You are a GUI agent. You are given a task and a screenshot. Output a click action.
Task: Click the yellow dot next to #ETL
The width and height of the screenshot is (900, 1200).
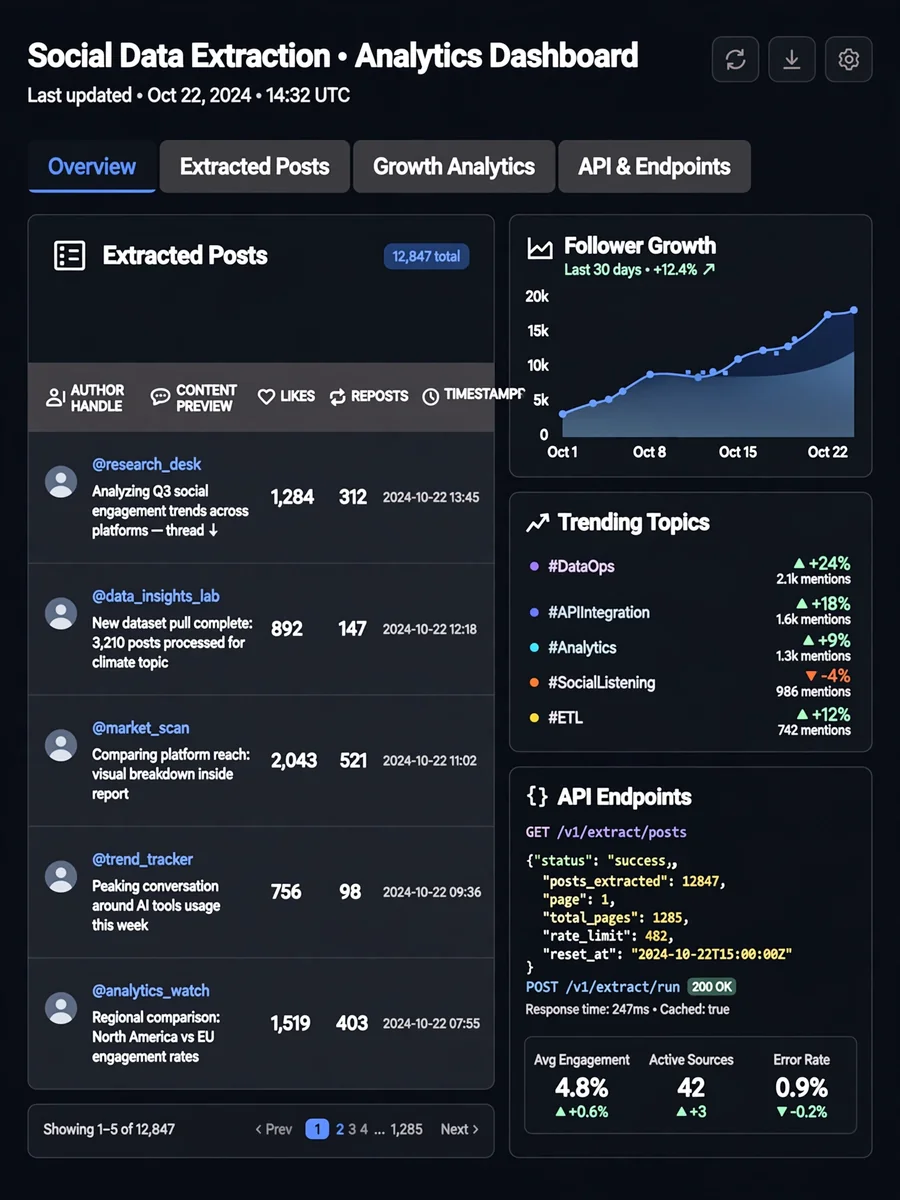click(534, 718)
